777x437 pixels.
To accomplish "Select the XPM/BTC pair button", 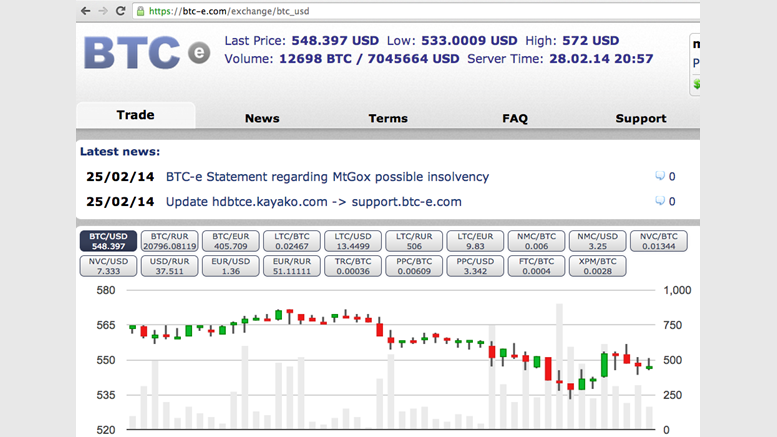I will pos(598,266).
